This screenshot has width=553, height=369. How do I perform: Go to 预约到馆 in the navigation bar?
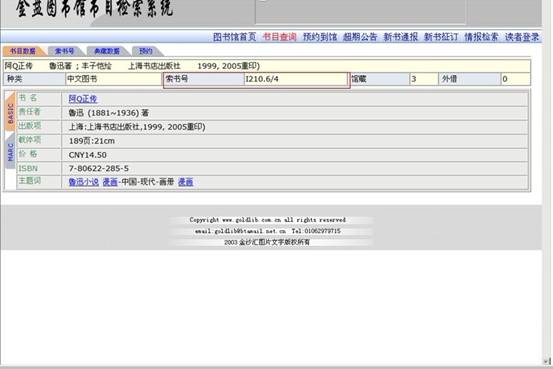(x=320, y=37)
